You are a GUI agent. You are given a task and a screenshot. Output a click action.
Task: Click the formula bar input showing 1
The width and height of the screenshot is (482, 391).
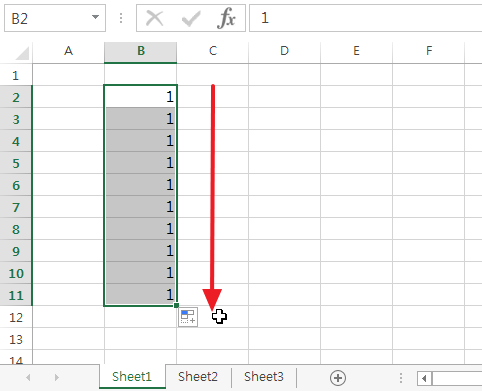[366, 18]
